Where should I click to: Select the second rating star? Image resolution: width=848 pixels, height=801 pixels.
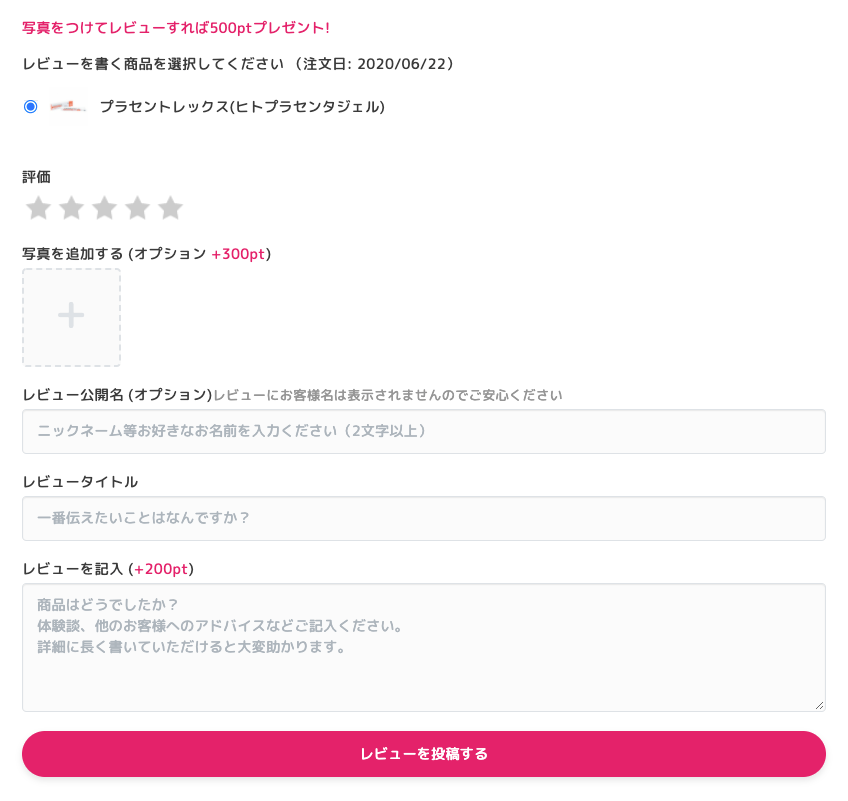tap(71, 208)
